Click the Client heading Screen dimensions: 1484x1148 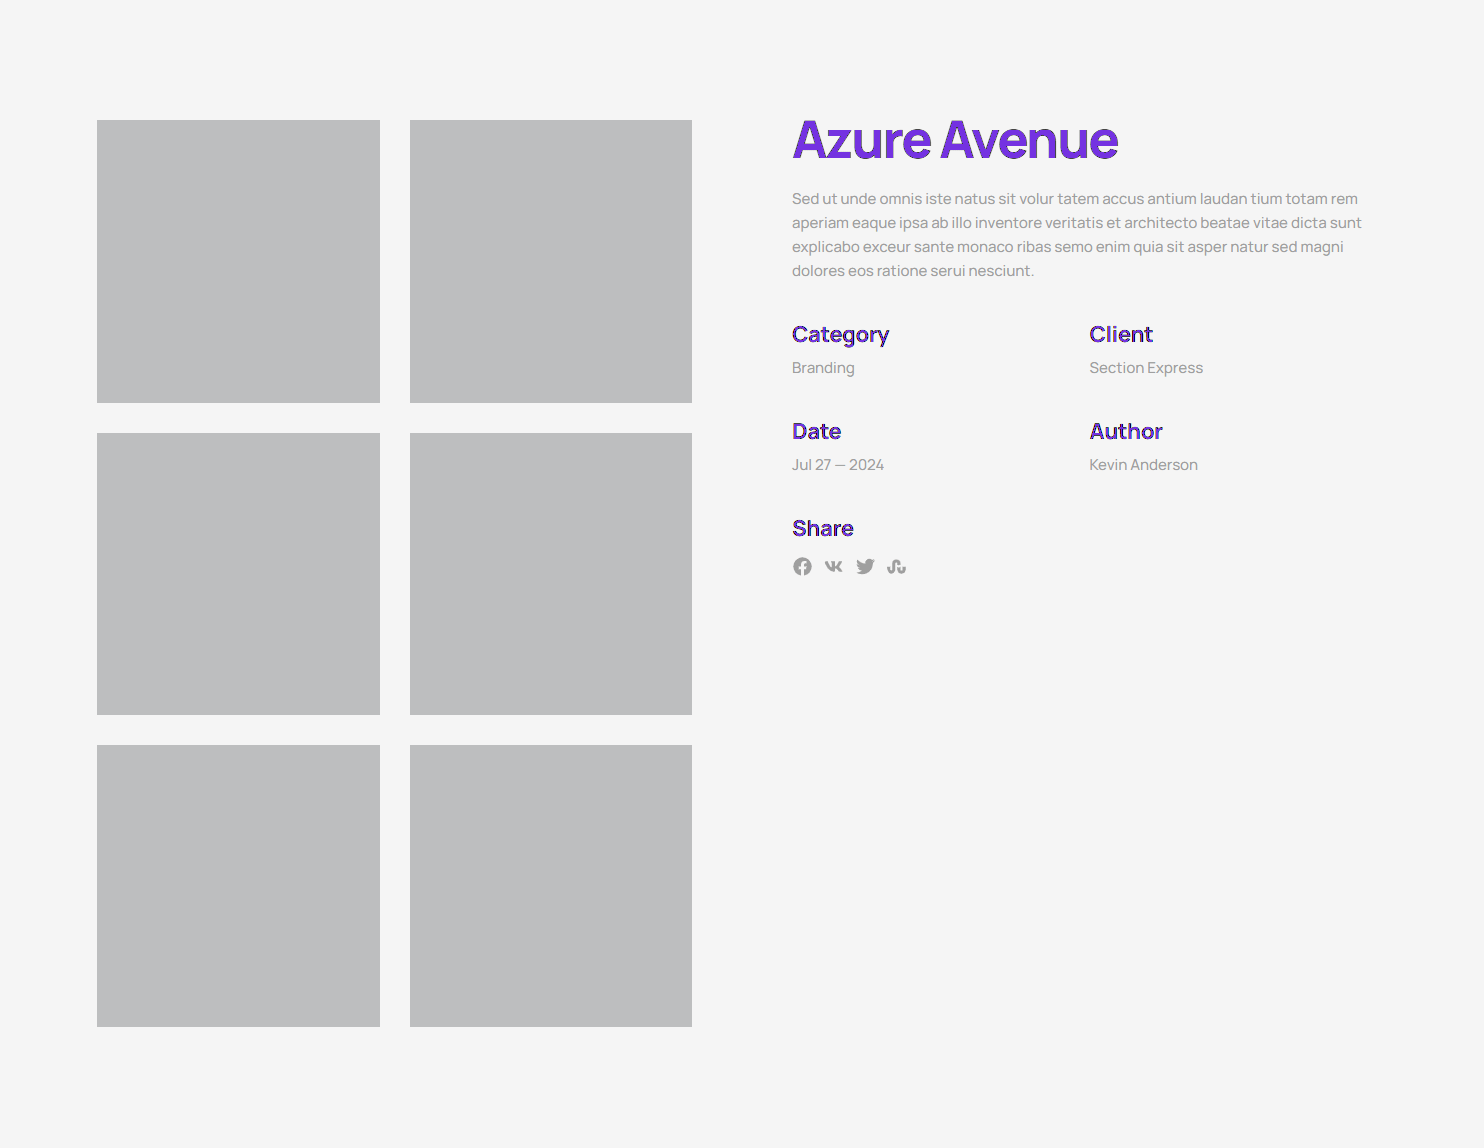pos(1120,335)
